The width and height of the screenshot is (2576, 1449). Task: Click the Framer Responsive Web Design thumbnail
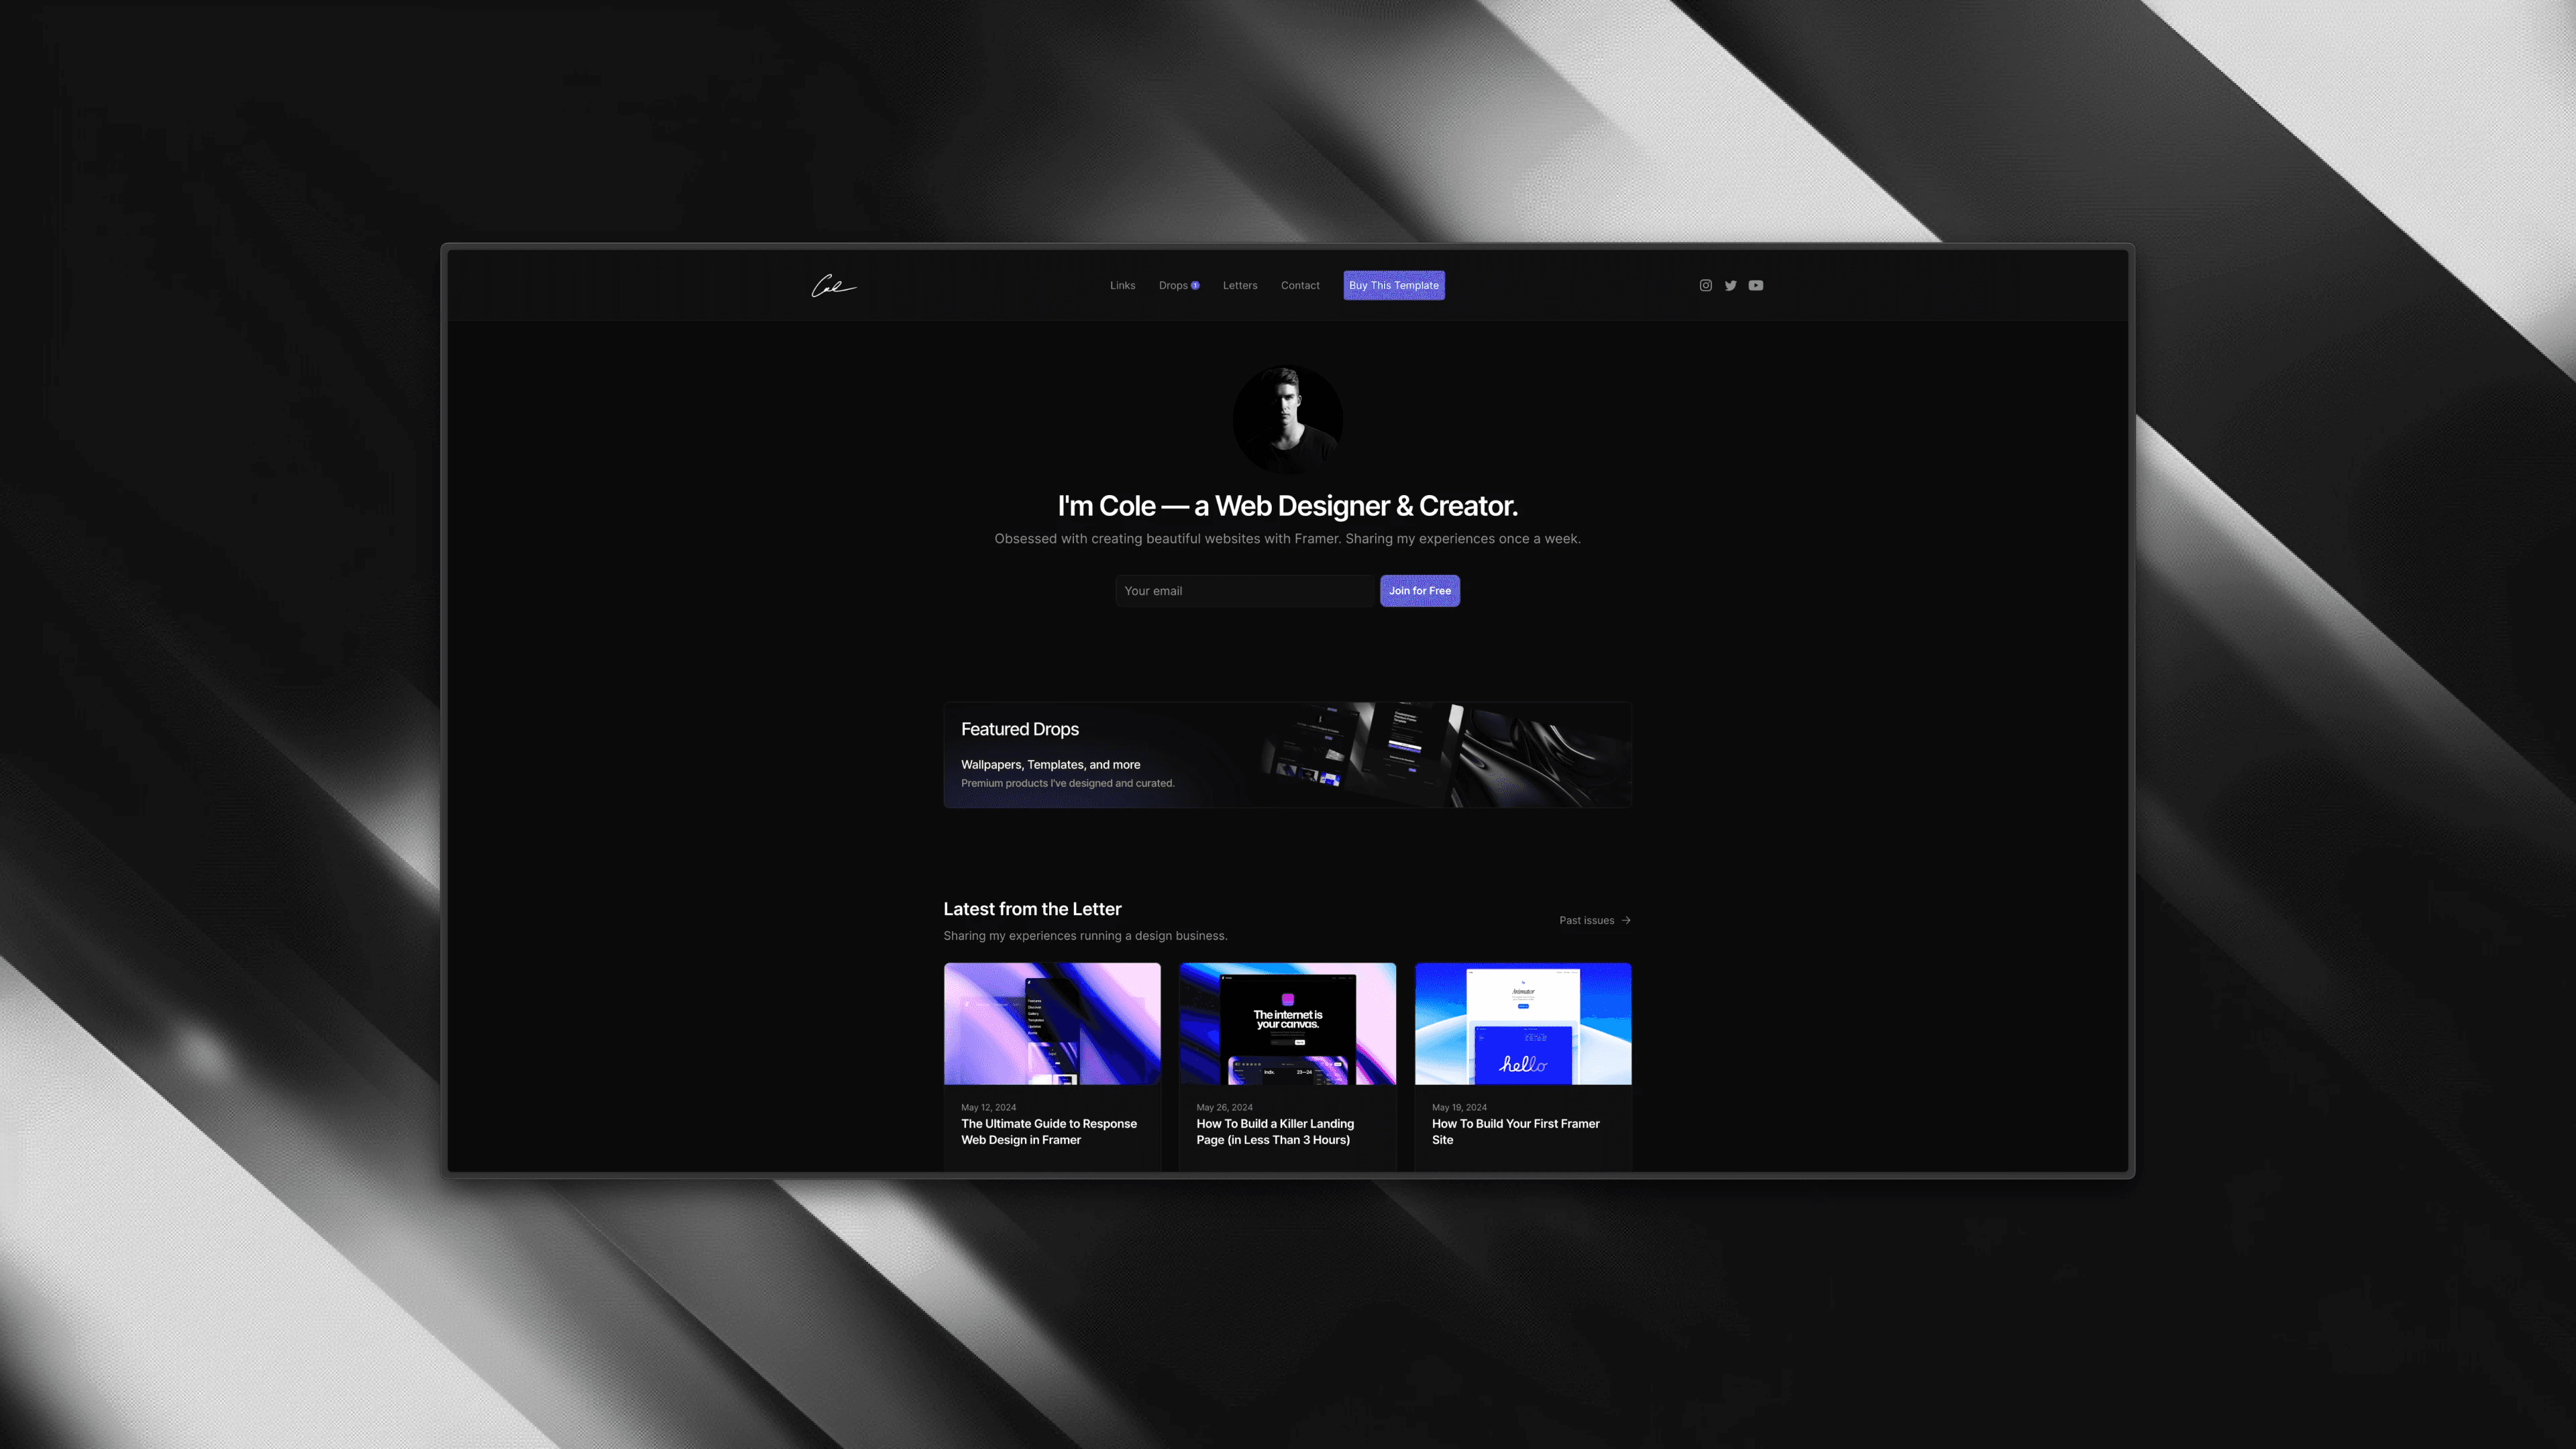[x=1051, y=1022]
